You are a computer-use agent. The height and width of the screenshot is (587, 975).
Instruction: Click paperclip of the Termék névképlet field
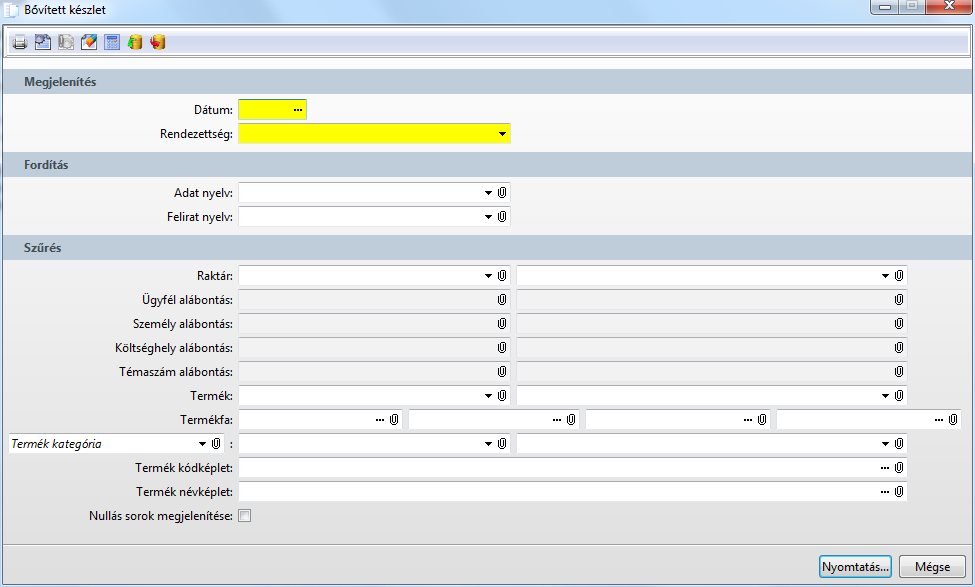click(899, 491)
